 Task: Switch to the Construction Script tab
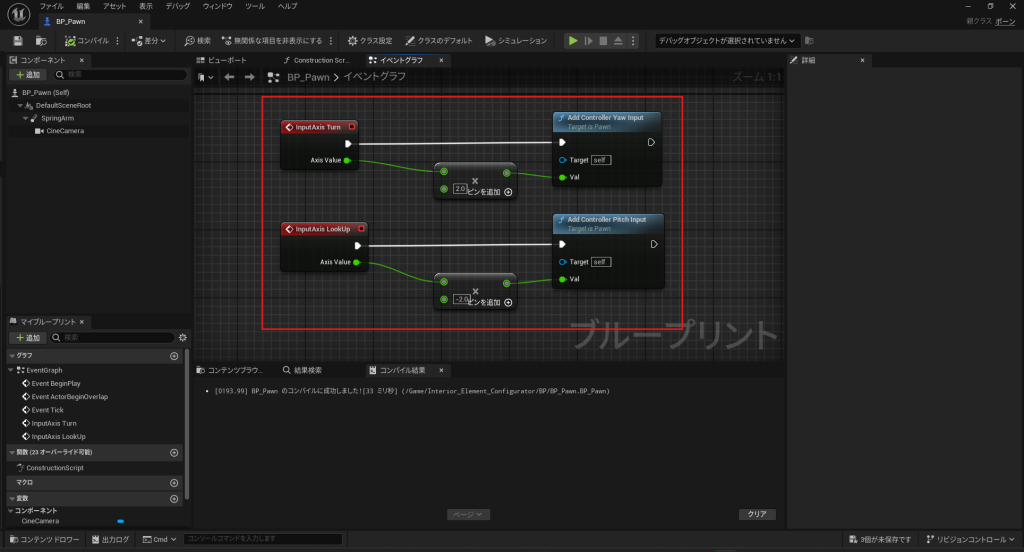[316, 60]
